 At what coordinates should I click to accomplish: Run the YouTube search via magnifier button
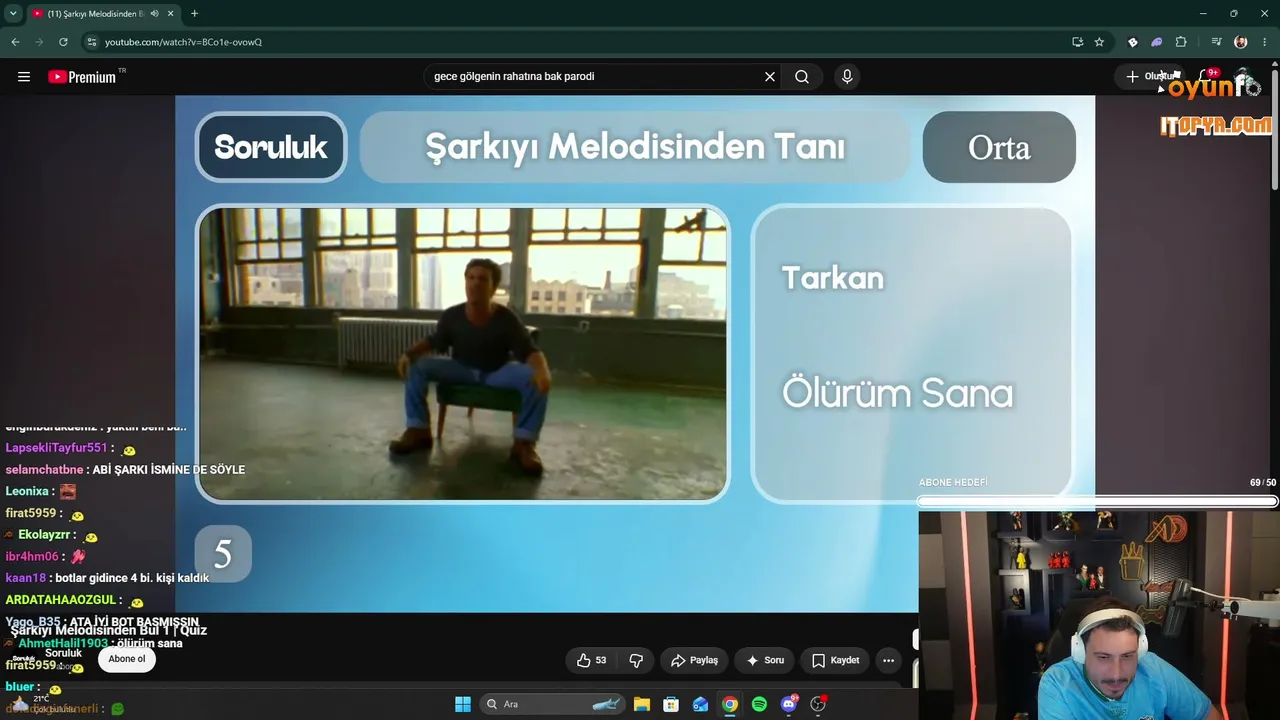point(802,77)
